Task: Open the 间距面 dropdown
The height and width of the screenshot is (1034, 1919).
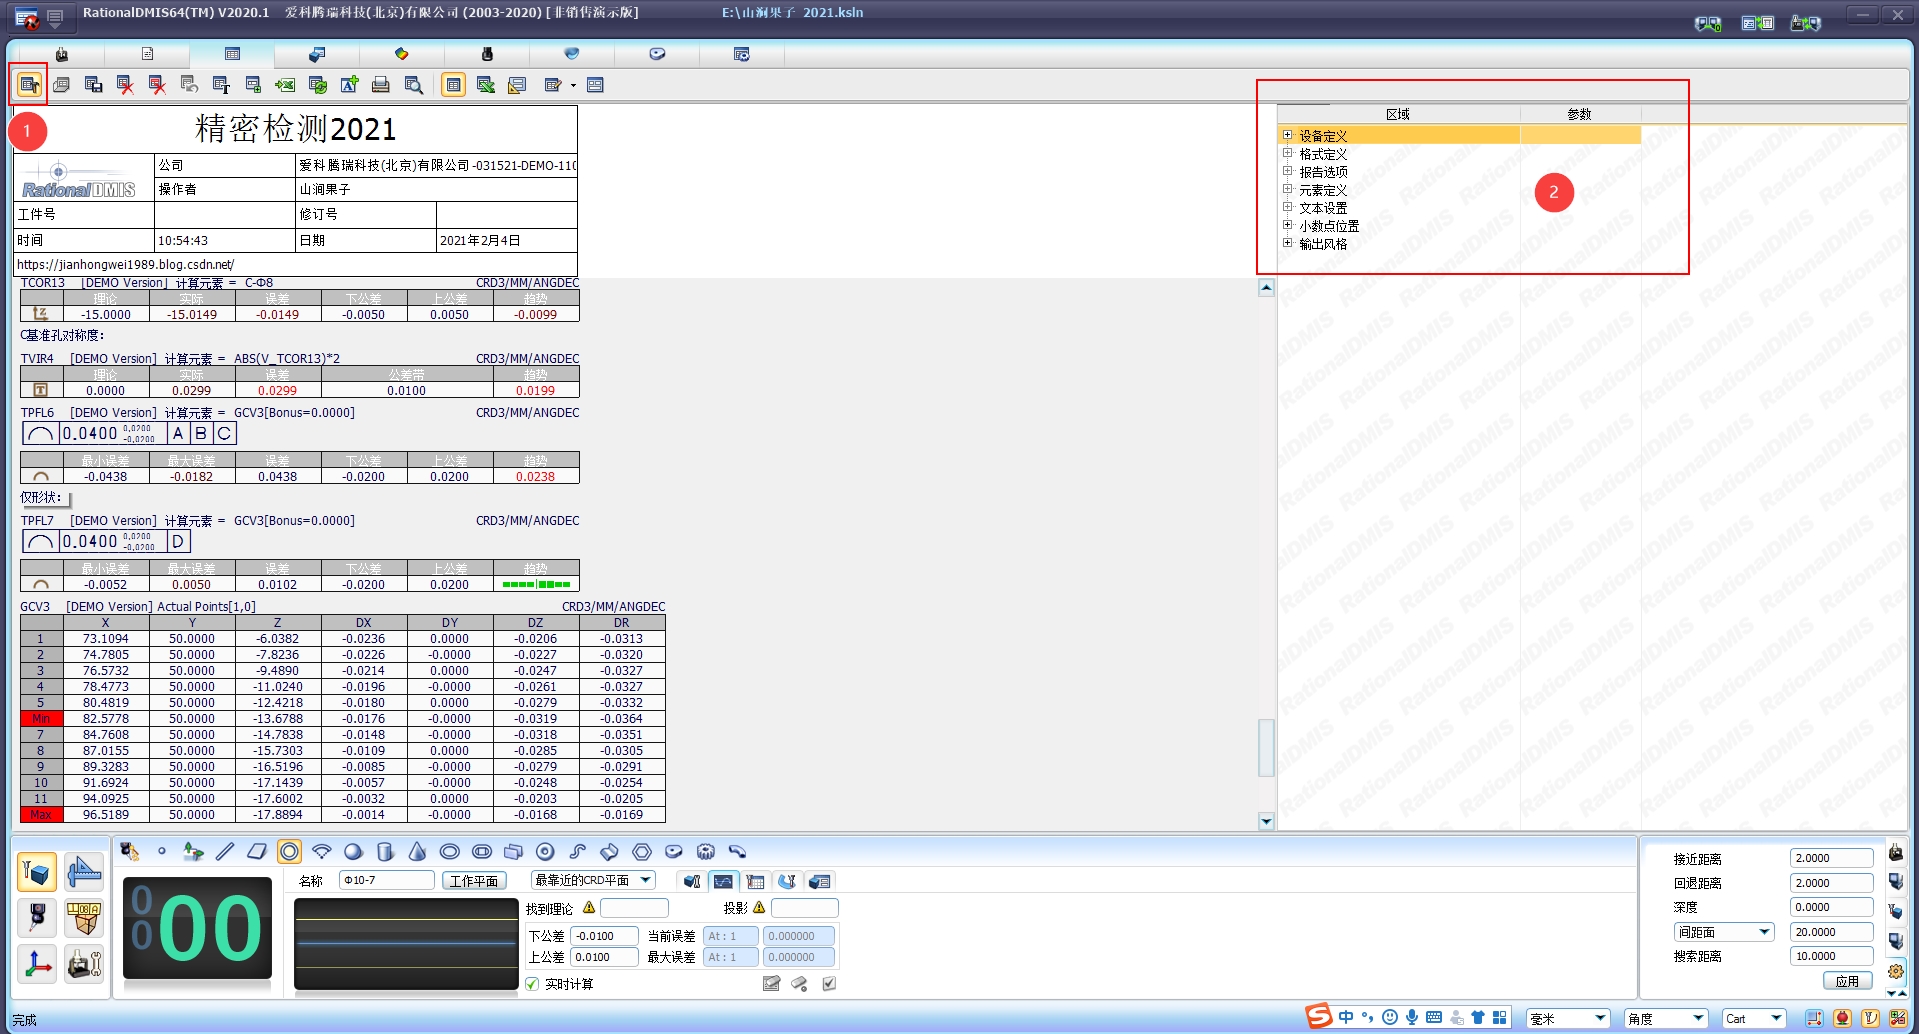Action: coord(1723,932)
